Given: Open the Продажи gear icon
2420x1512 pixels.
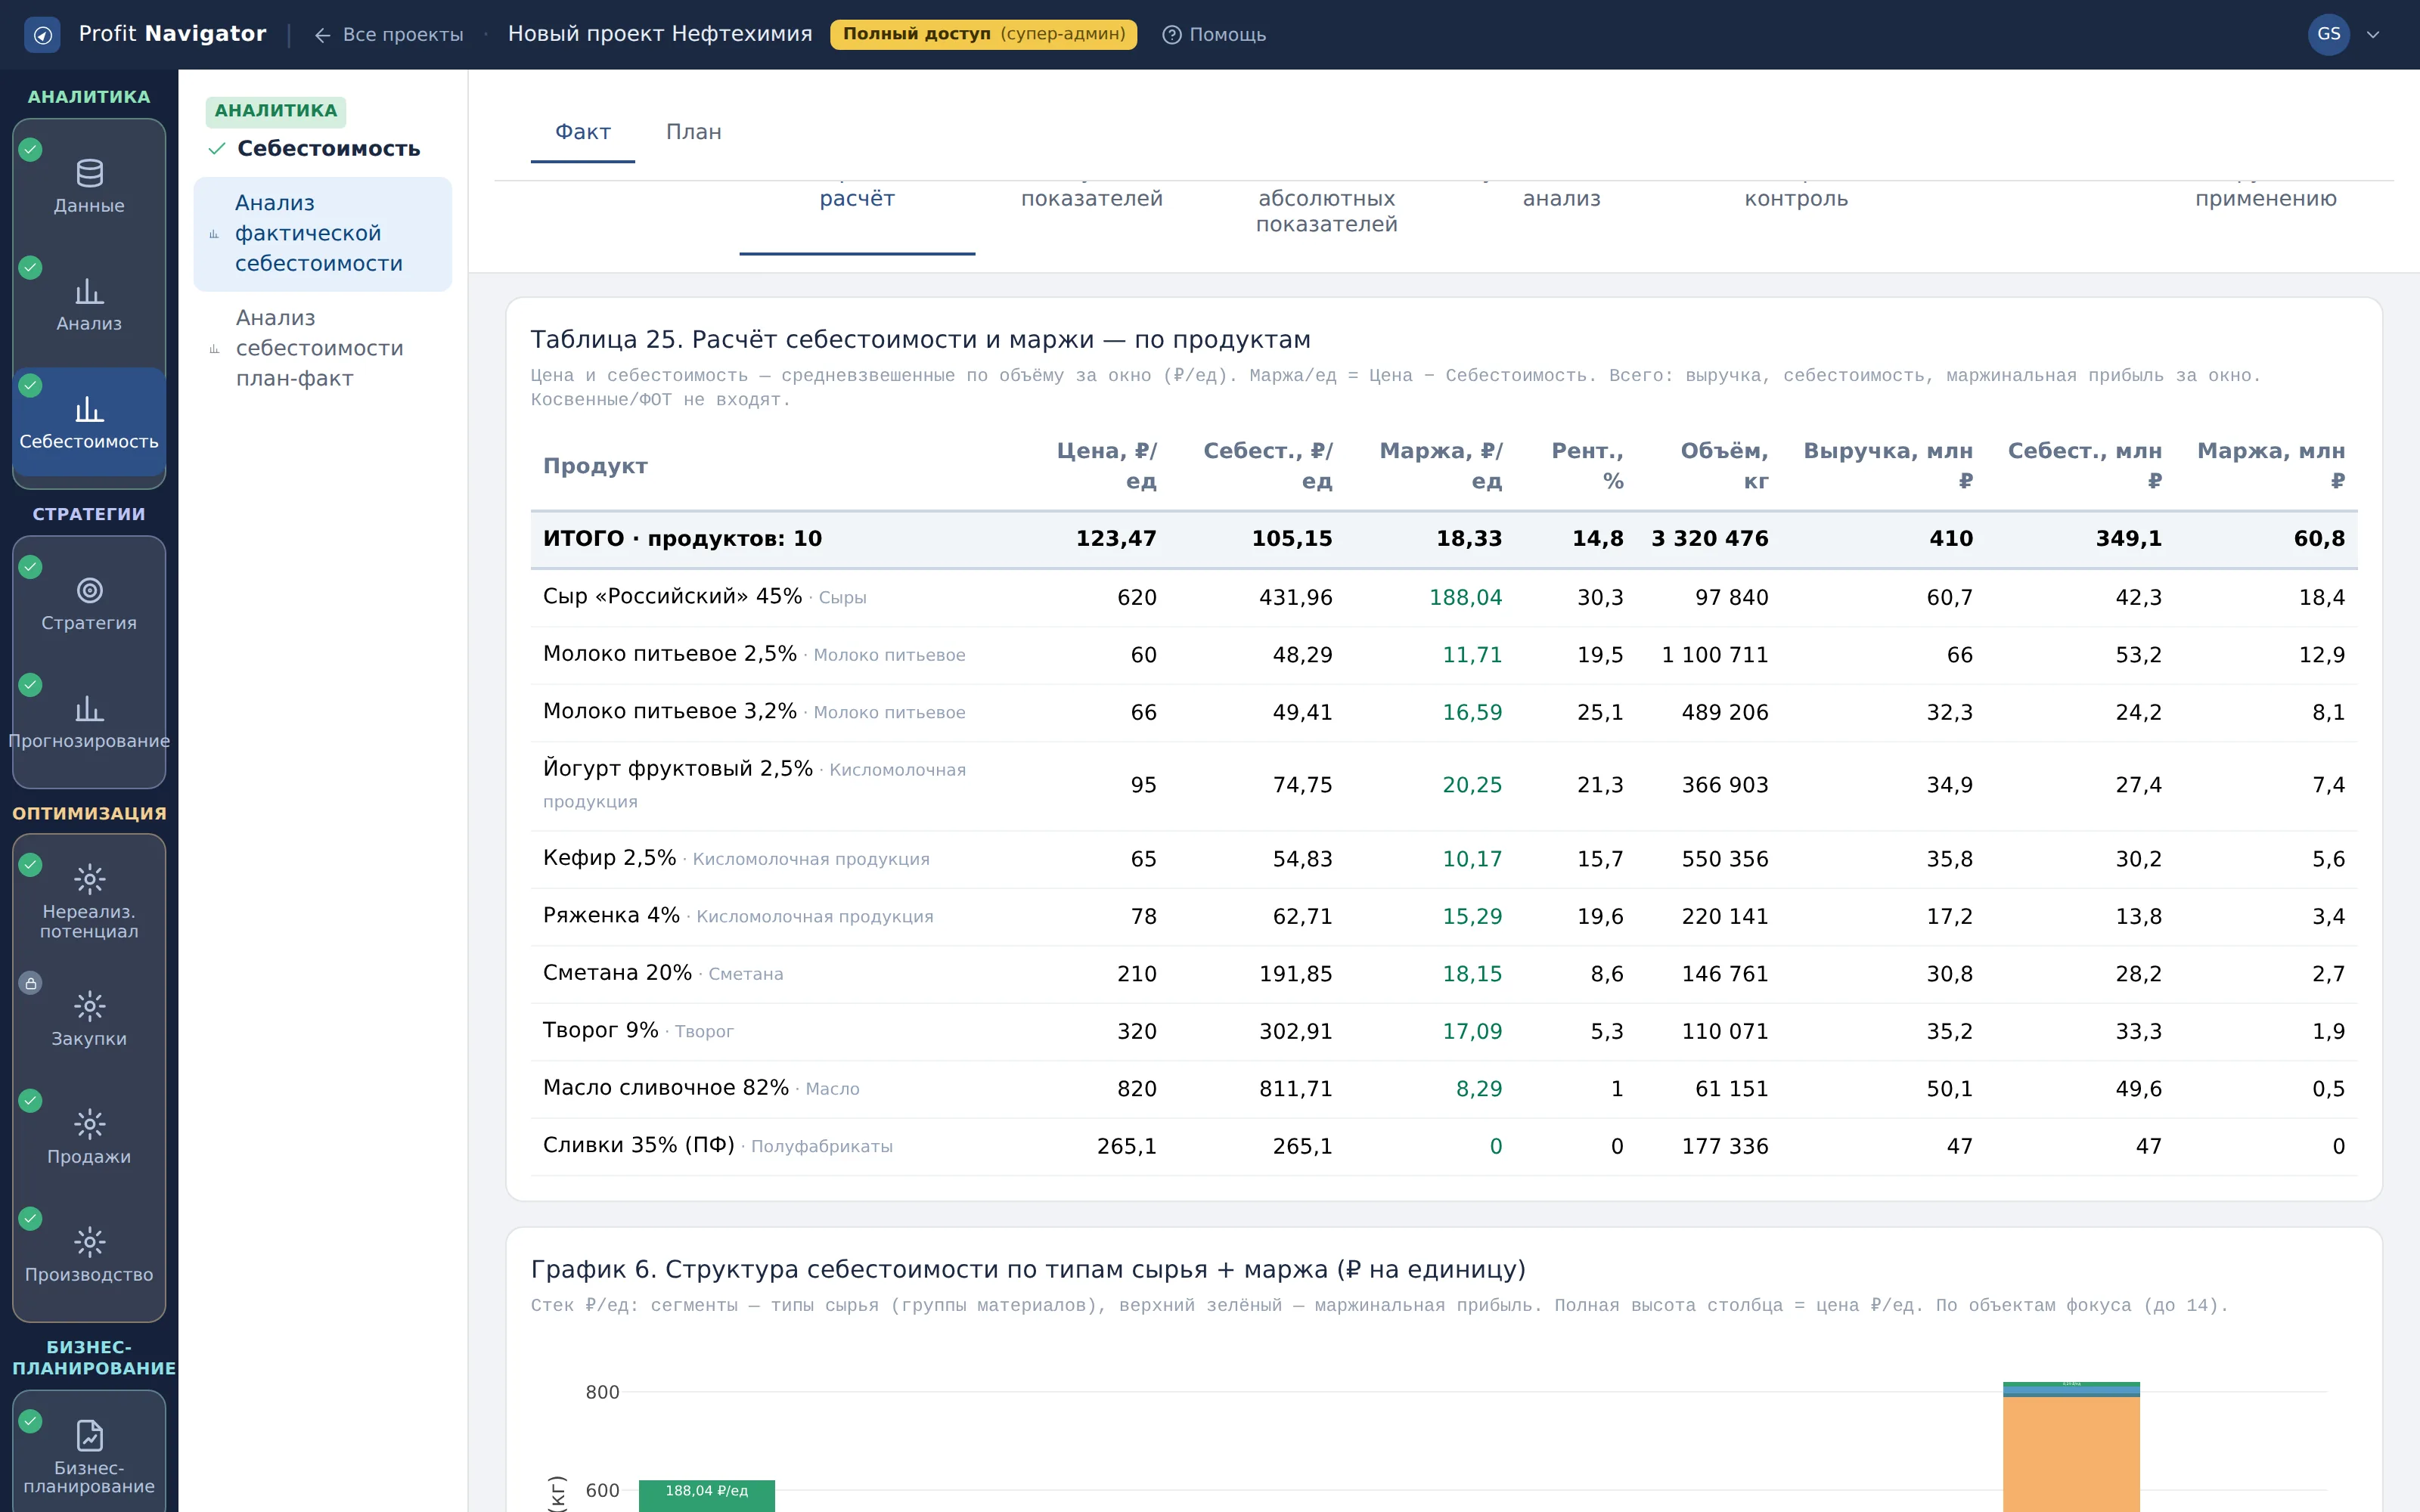Looking at the screenshot, I should [x=89, y=1124].
